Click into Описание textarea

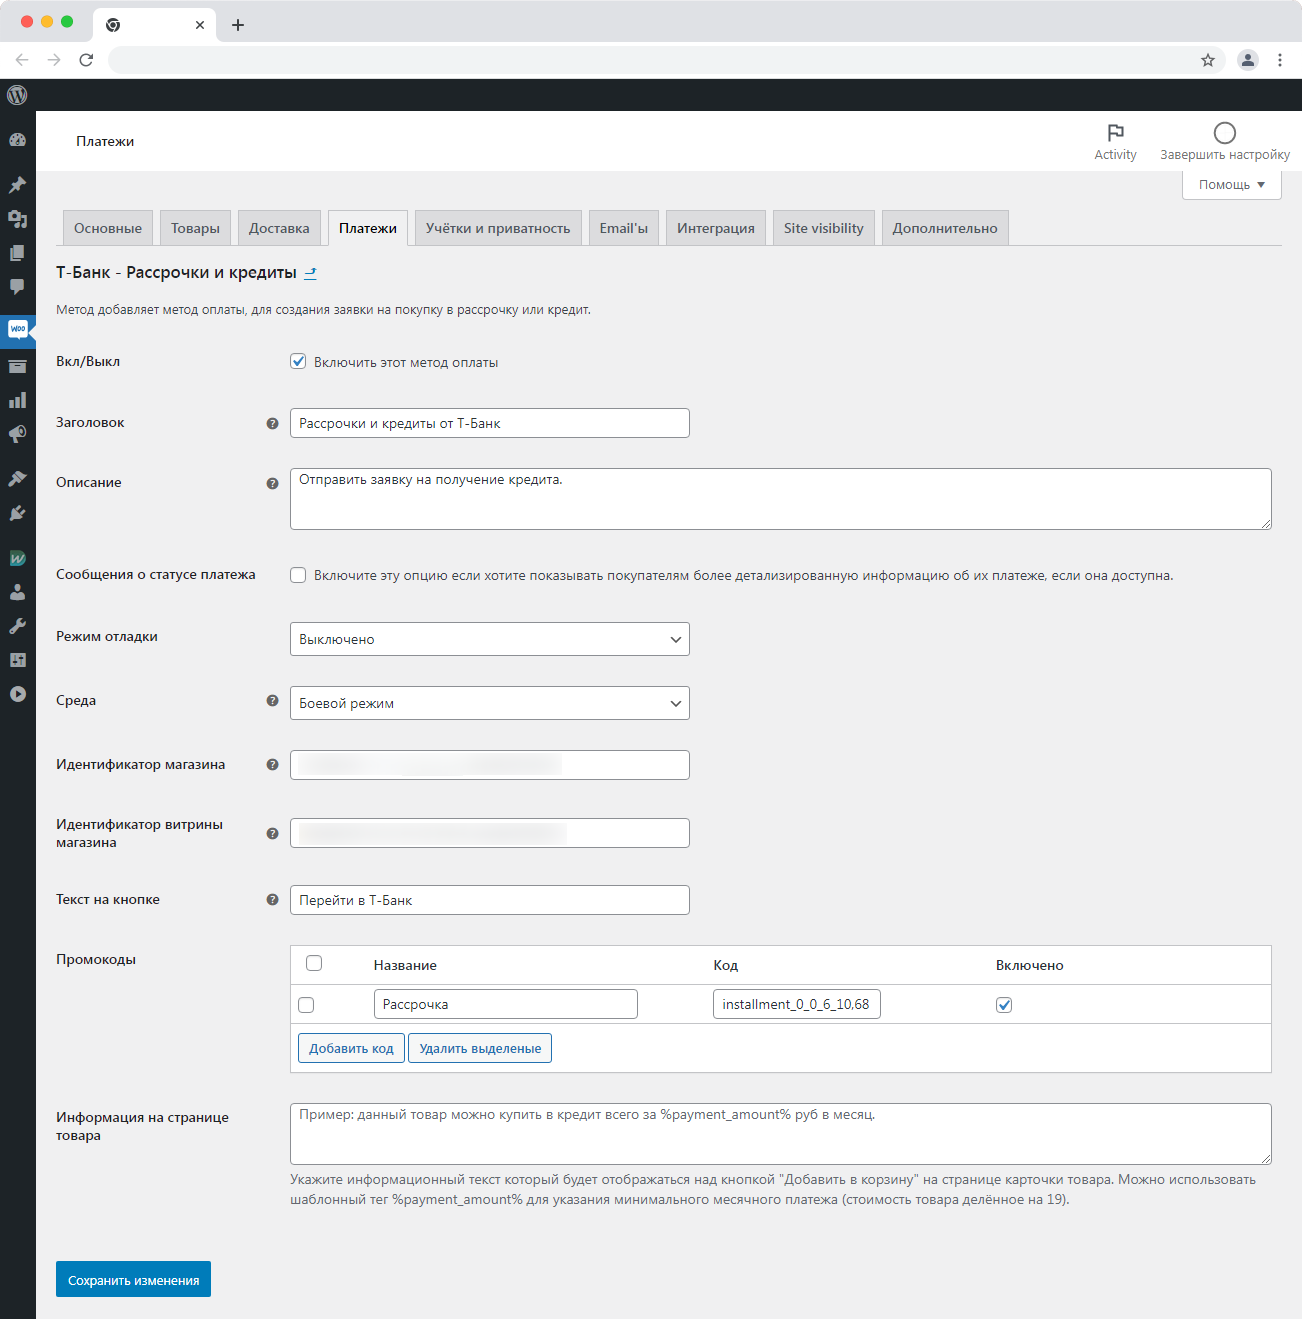[x=781, y=499]
